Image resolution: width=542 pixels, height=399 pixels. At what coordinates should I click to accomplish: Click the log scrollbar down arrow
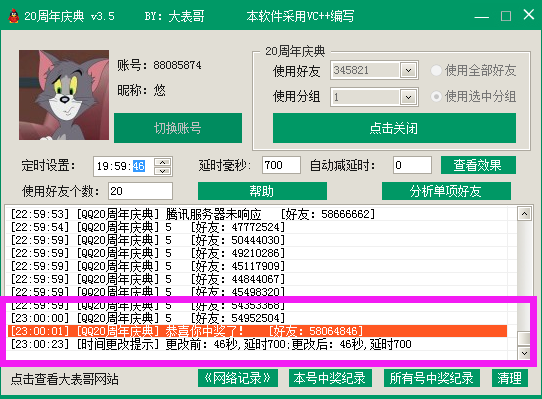pyautogui.click(x=524, y=353)
